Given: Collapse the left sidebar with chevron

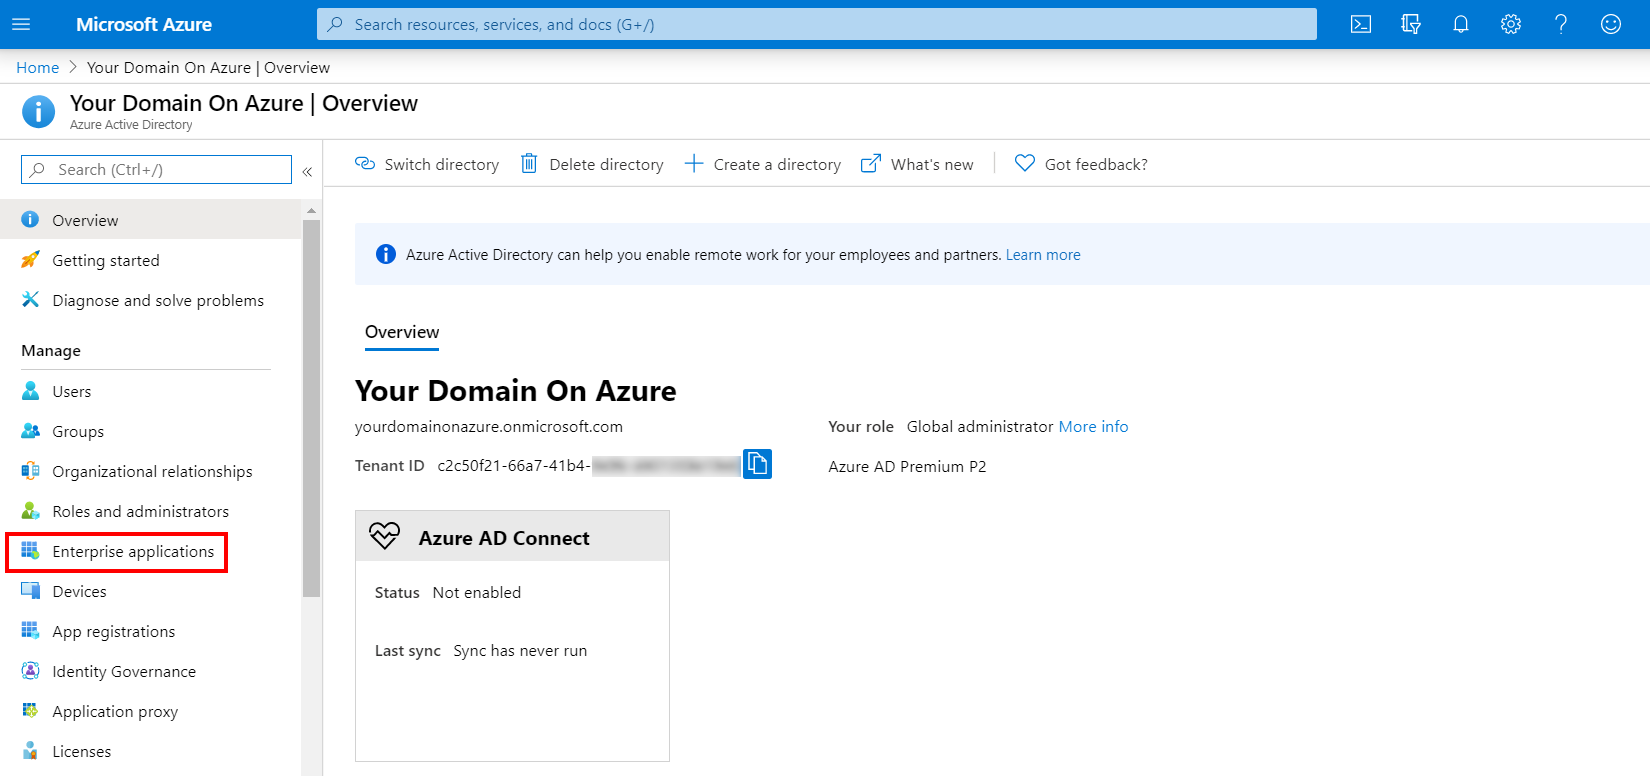Looking at the screenshot, I should coord(307,171).
